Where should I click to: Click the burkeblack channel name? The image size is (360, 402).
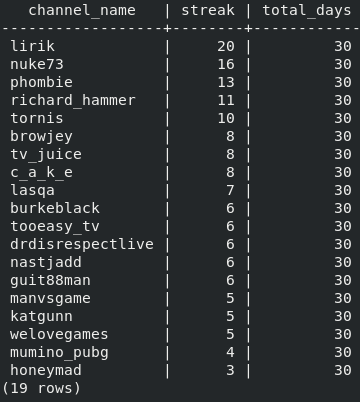tap(55, 208)
